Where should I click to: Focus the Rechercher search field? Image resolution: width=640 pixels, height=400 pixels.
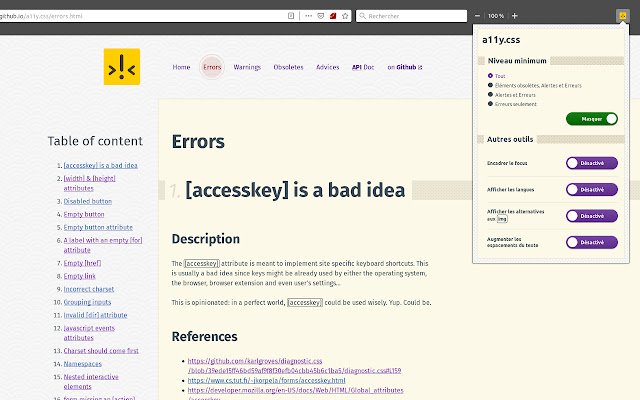(411, 16)
